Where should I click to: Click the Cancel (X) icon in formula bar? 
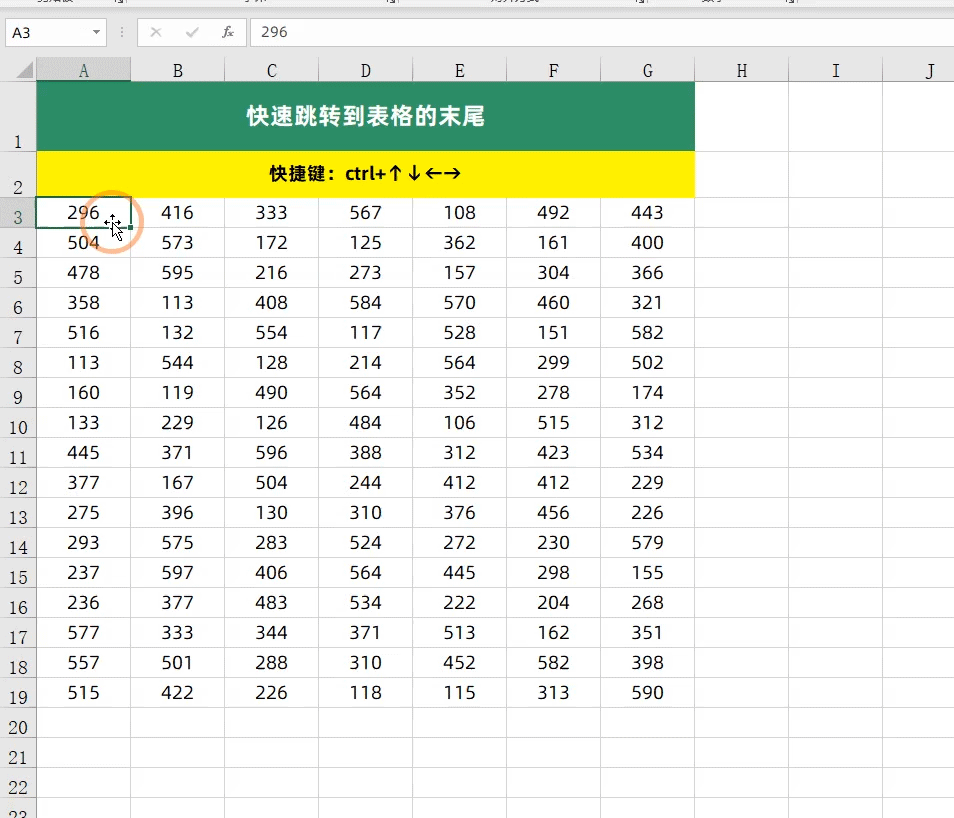tap(156, 32)
